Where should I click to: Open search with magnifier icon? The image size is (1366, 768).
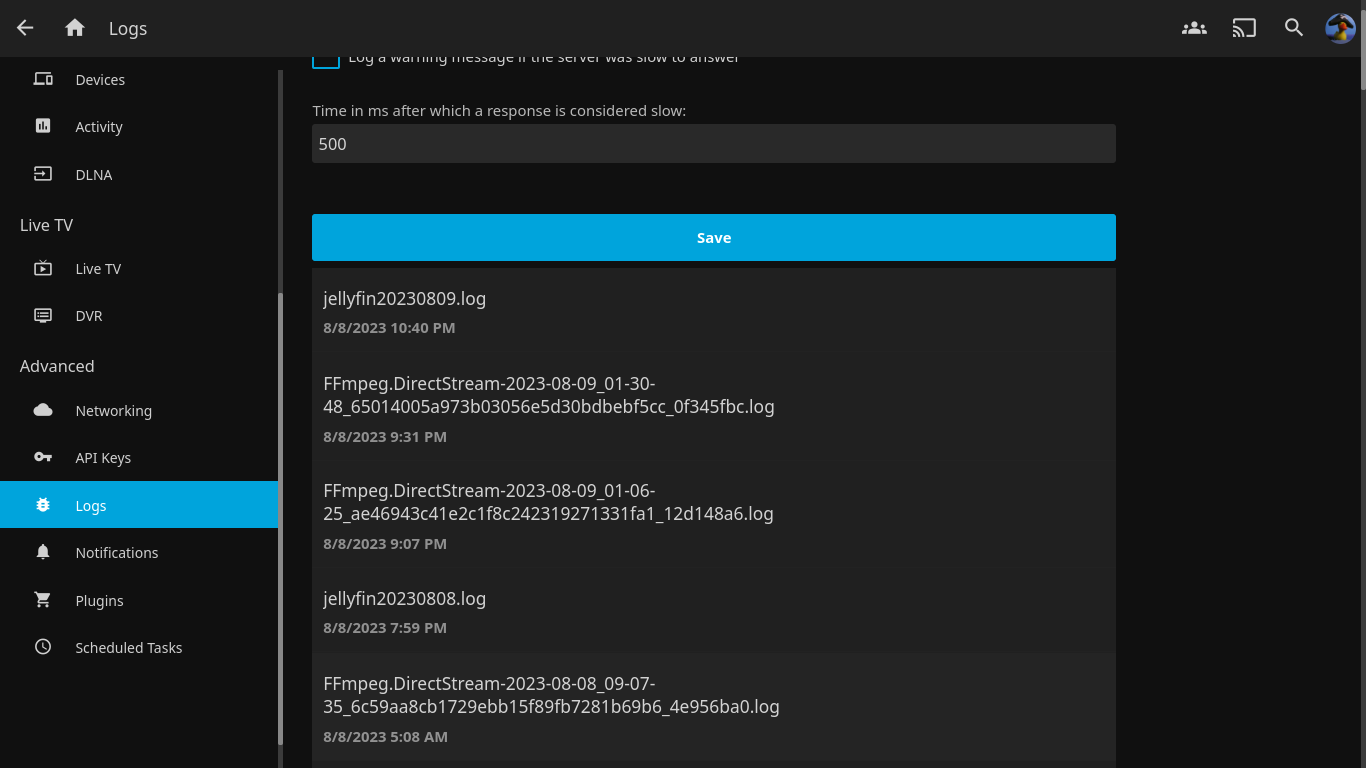point(1294,28)
